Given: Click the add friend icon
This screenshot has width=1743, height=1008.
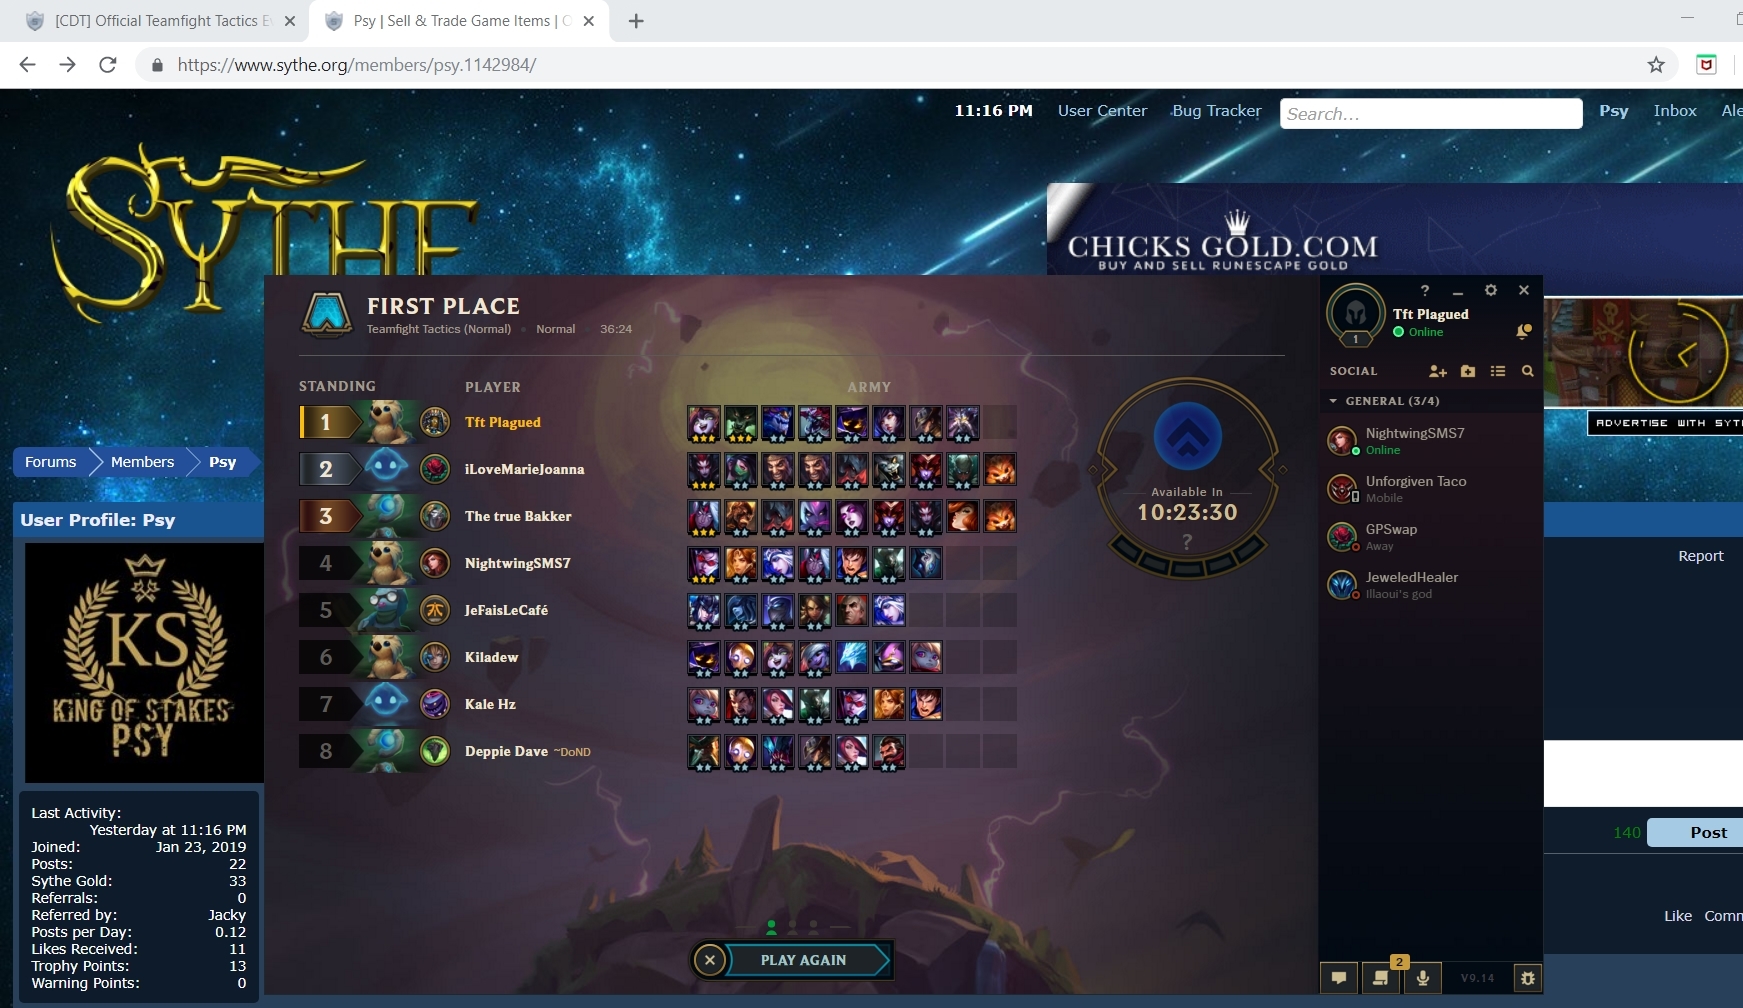Looking at the screenshot, I should 1438,371.
